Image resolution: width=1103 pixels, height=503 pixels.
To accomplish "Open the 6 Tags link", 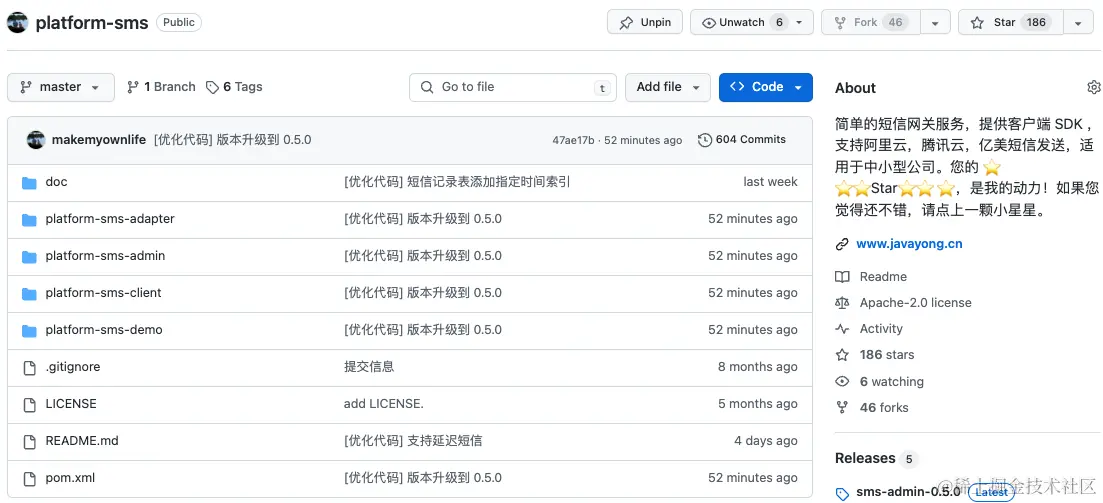I will 234,87.
